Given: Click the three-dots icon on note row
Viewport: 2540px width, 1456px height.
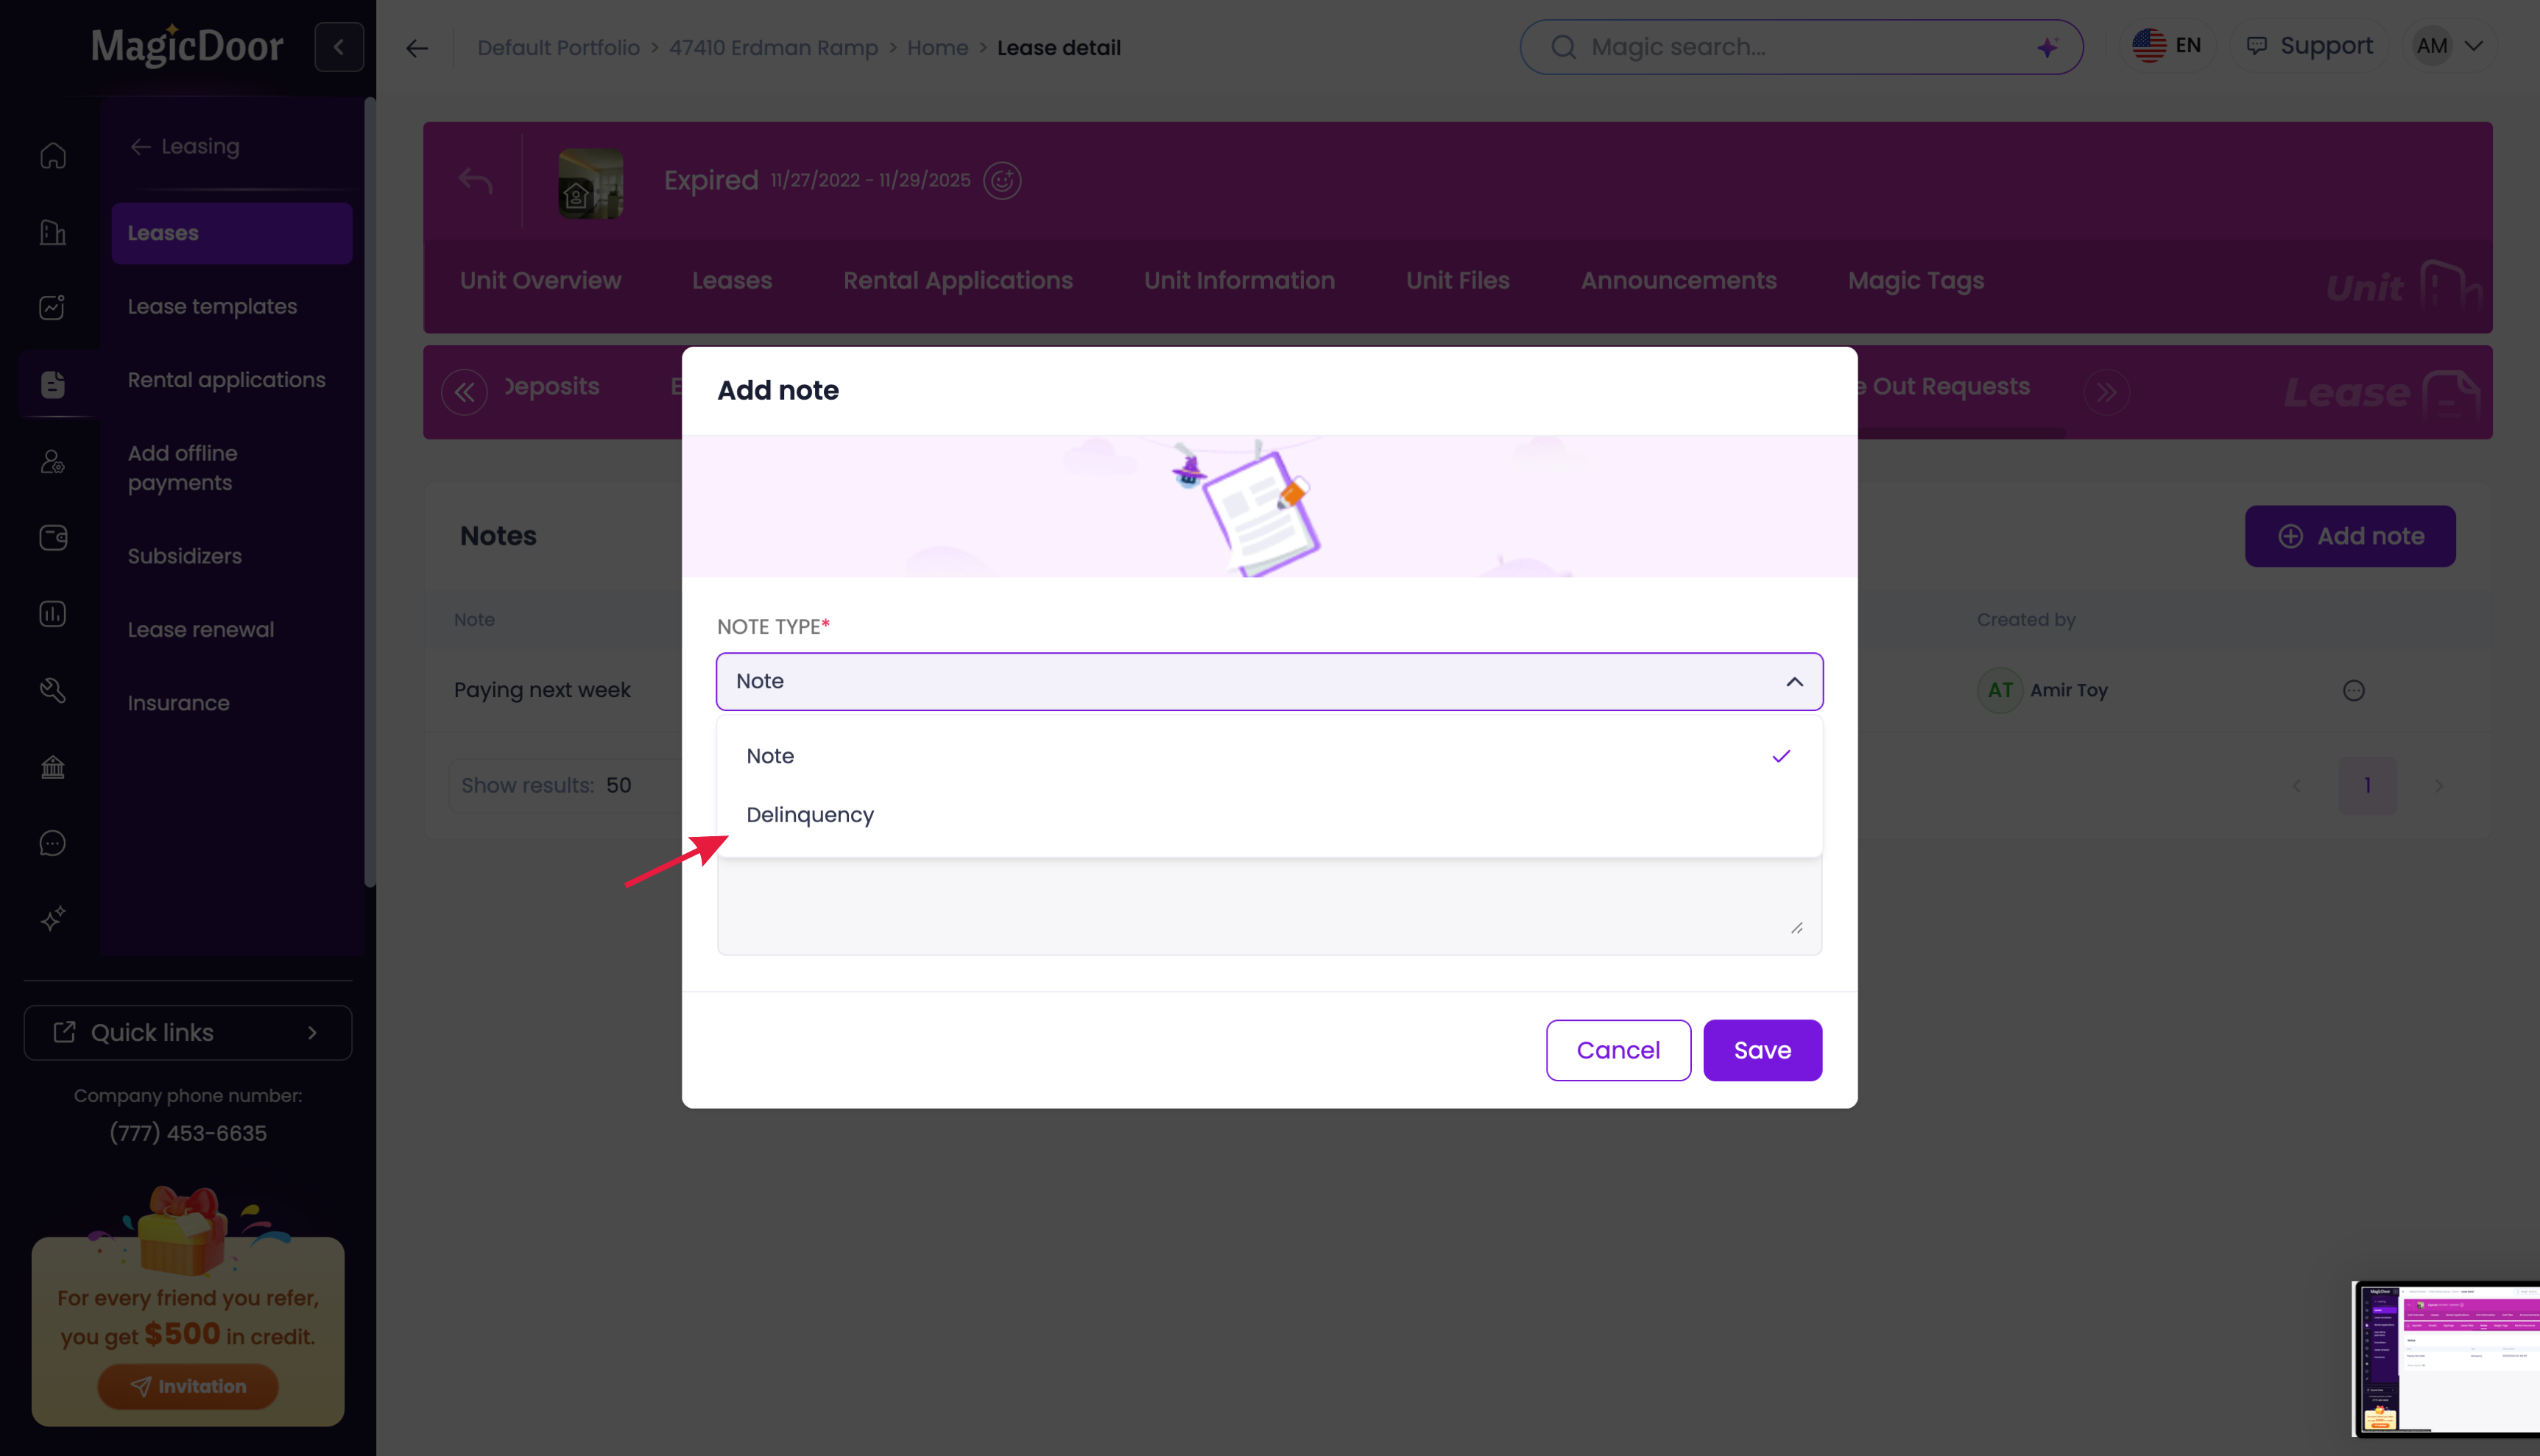Looking at the screenshot, I should [2353, 690].
